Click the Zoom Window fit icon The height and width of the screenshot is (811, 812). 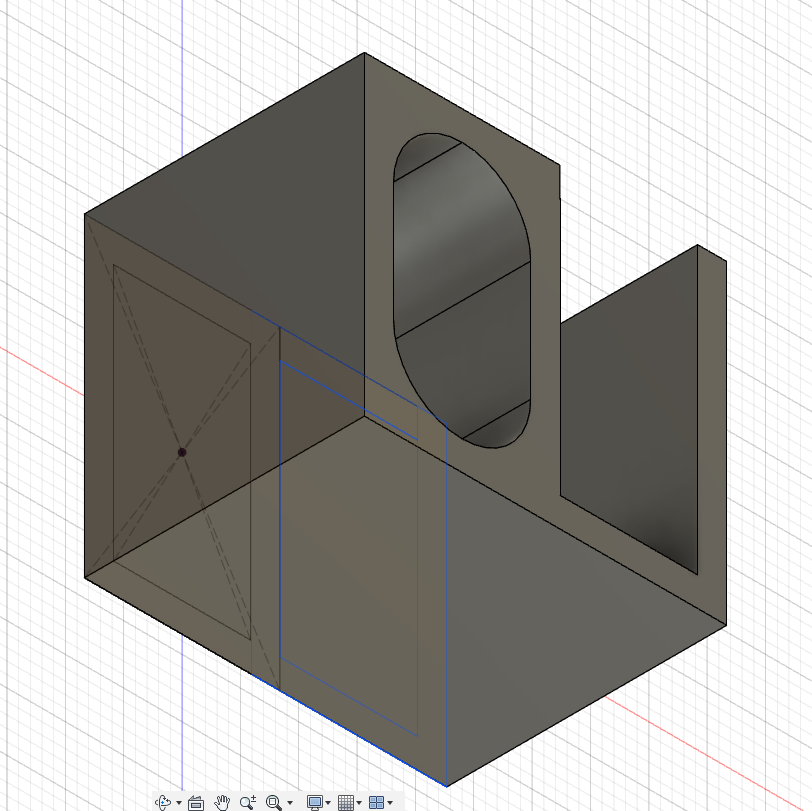pyautogui.click(x=274, y=802)
